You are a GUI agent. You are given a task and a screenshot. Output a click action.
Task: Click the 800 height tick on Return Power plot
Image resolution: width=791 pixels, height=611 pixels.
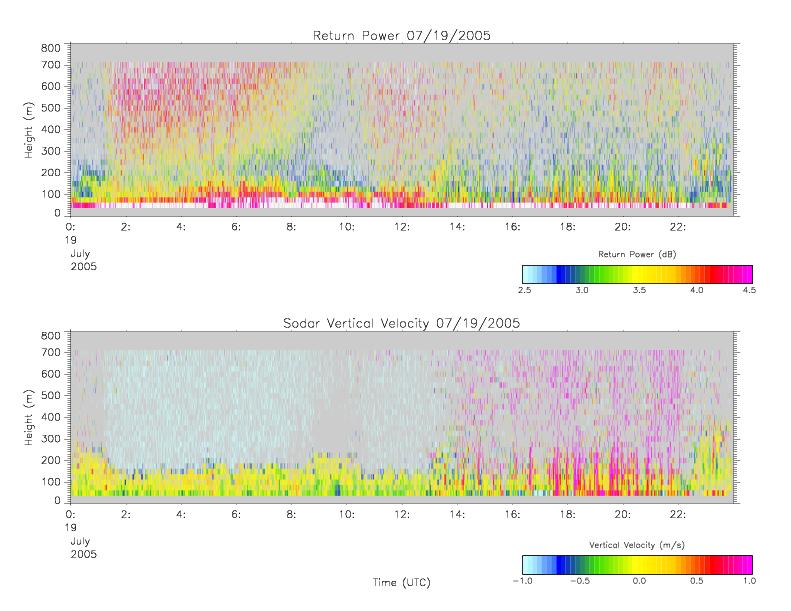tap(50, 48)
